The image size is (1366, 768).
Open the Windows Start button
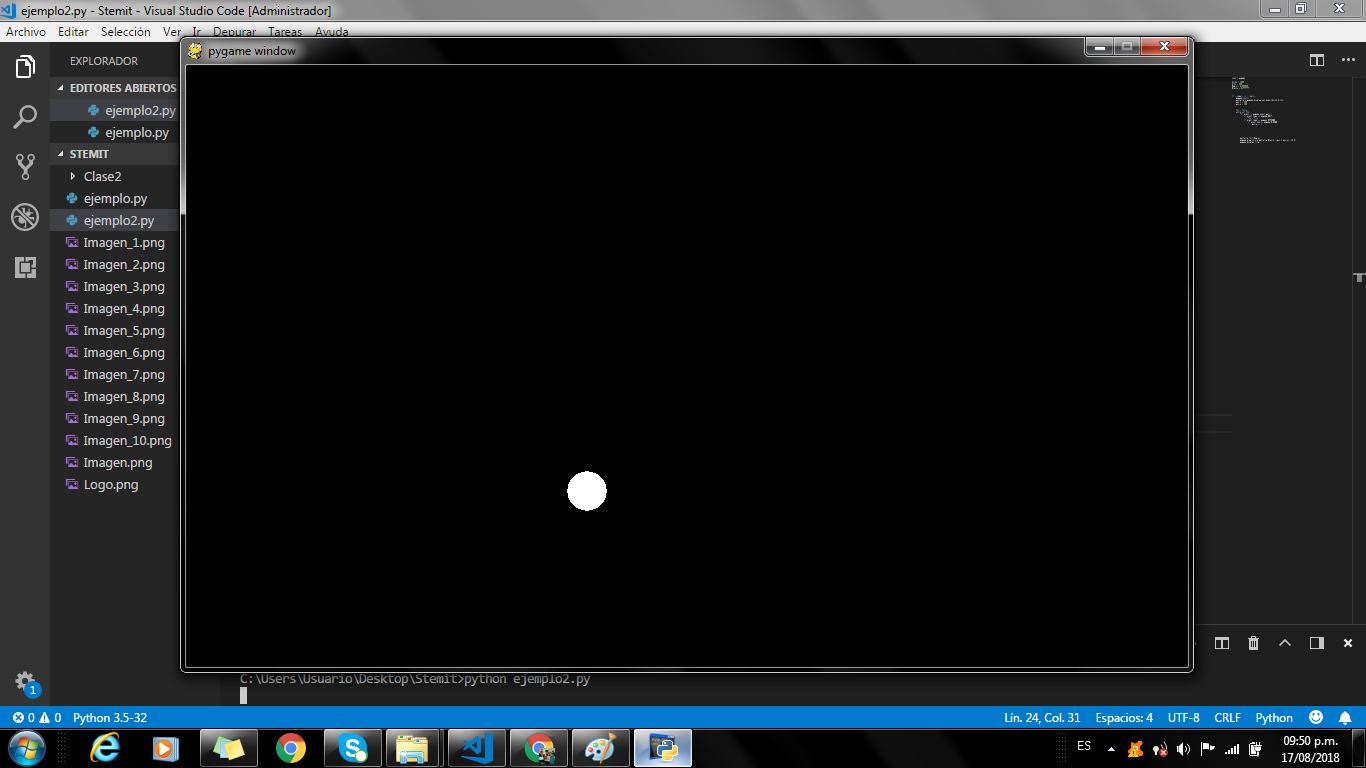(x=26, y=748)
